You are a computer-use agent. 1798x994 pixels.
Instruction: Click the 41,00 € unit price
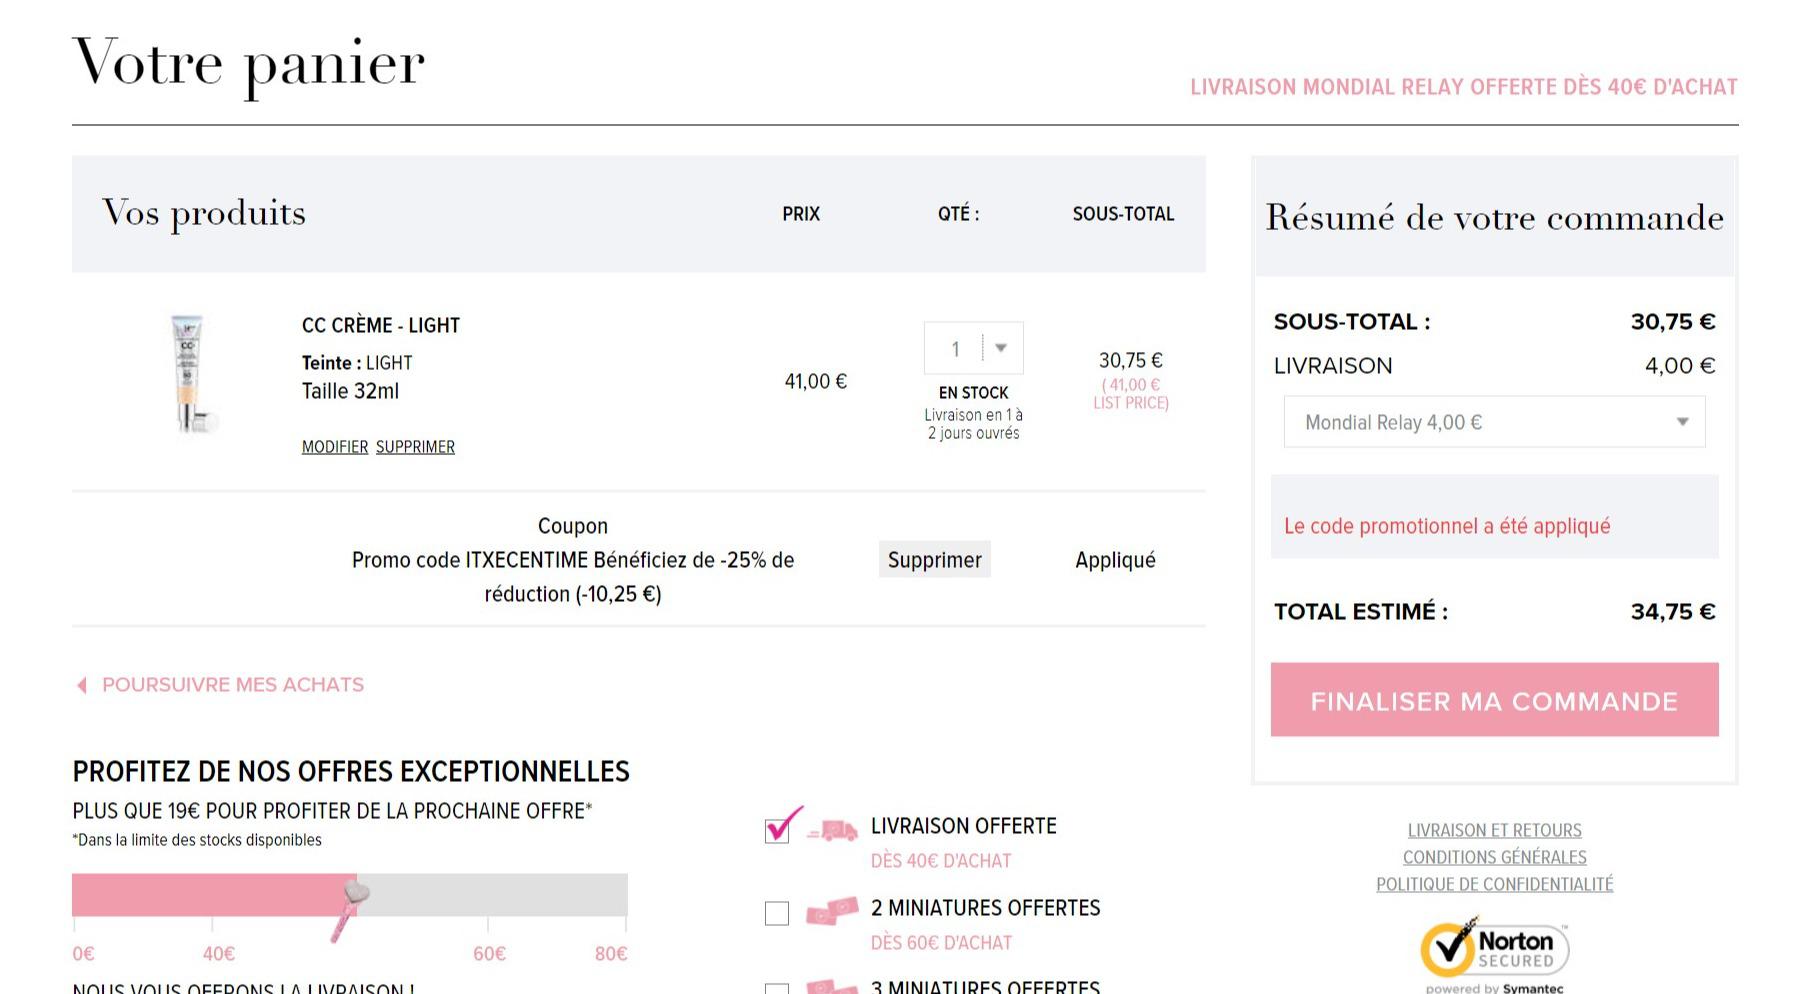(x=815, y=381)
